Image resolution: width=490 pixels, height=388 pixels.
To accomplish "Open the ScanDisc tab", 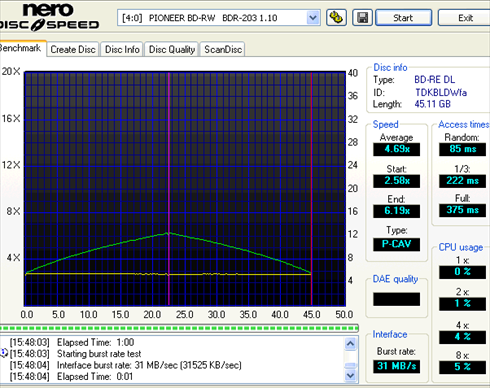I will point(223,49).
